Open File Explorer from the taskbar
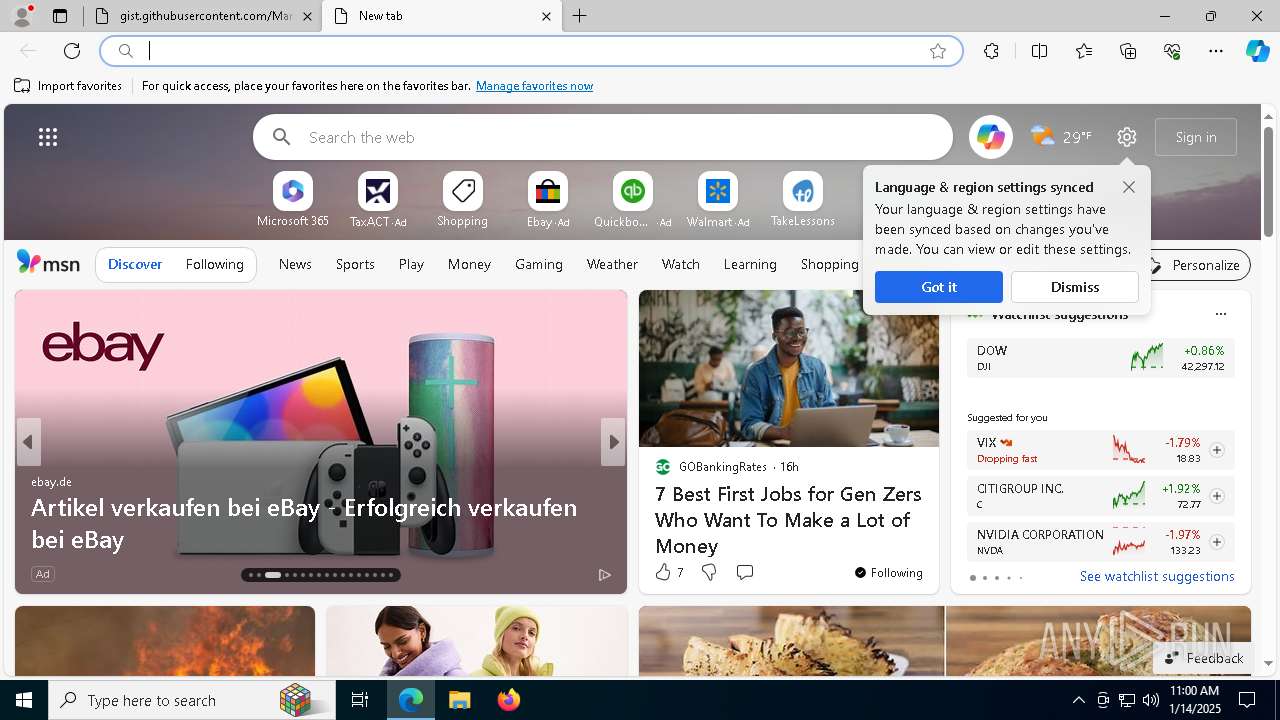The width and height of the screenshot is (1280, 720). (x=459, y=700)
